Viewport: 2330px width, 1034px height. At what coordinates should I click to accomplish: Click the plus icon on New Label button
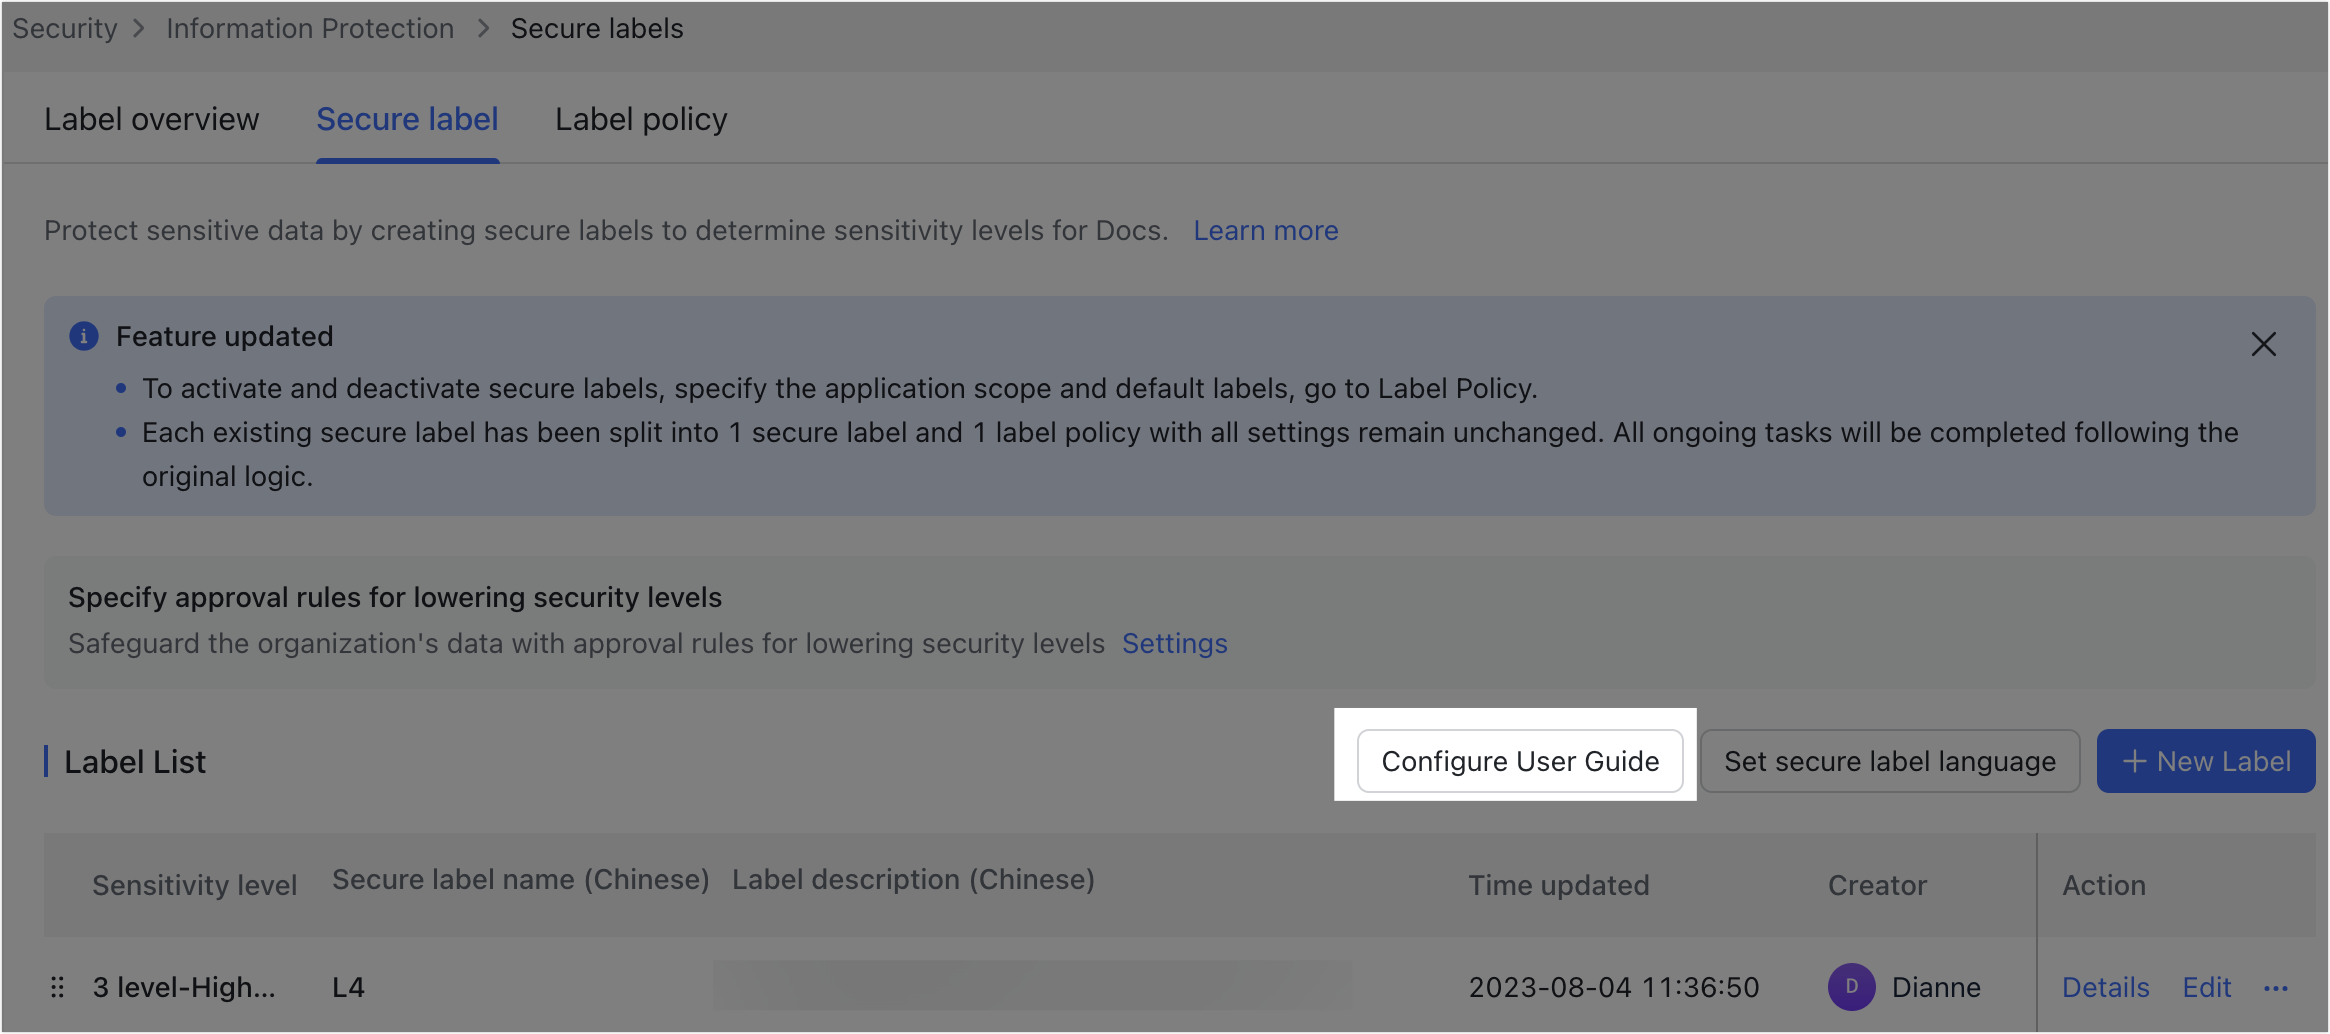(x=2135, y=761)
